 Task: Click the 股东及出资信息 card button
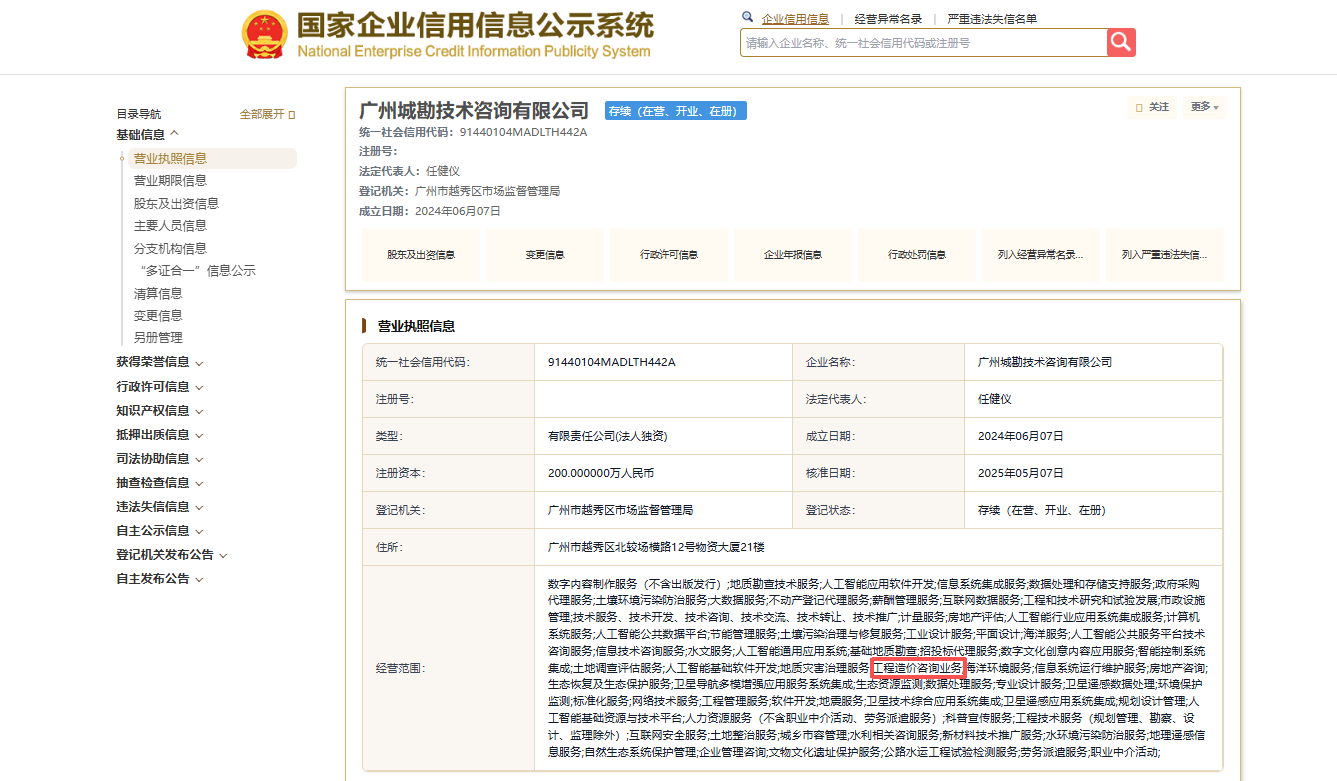421,255
